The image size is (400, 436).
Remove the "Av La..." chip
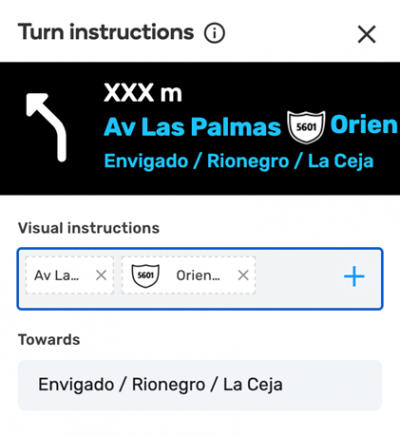click(x=101, y=275)
